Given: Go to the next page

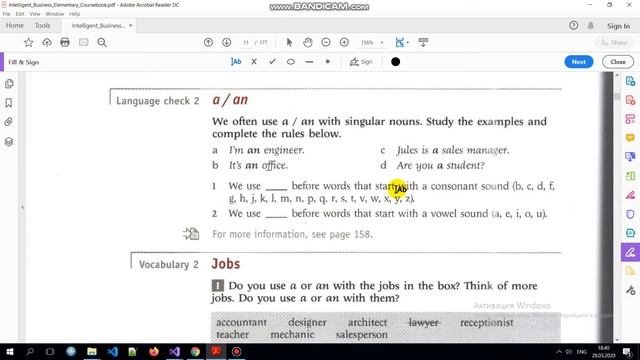Looking at the screenshot, I should (227, 42).
